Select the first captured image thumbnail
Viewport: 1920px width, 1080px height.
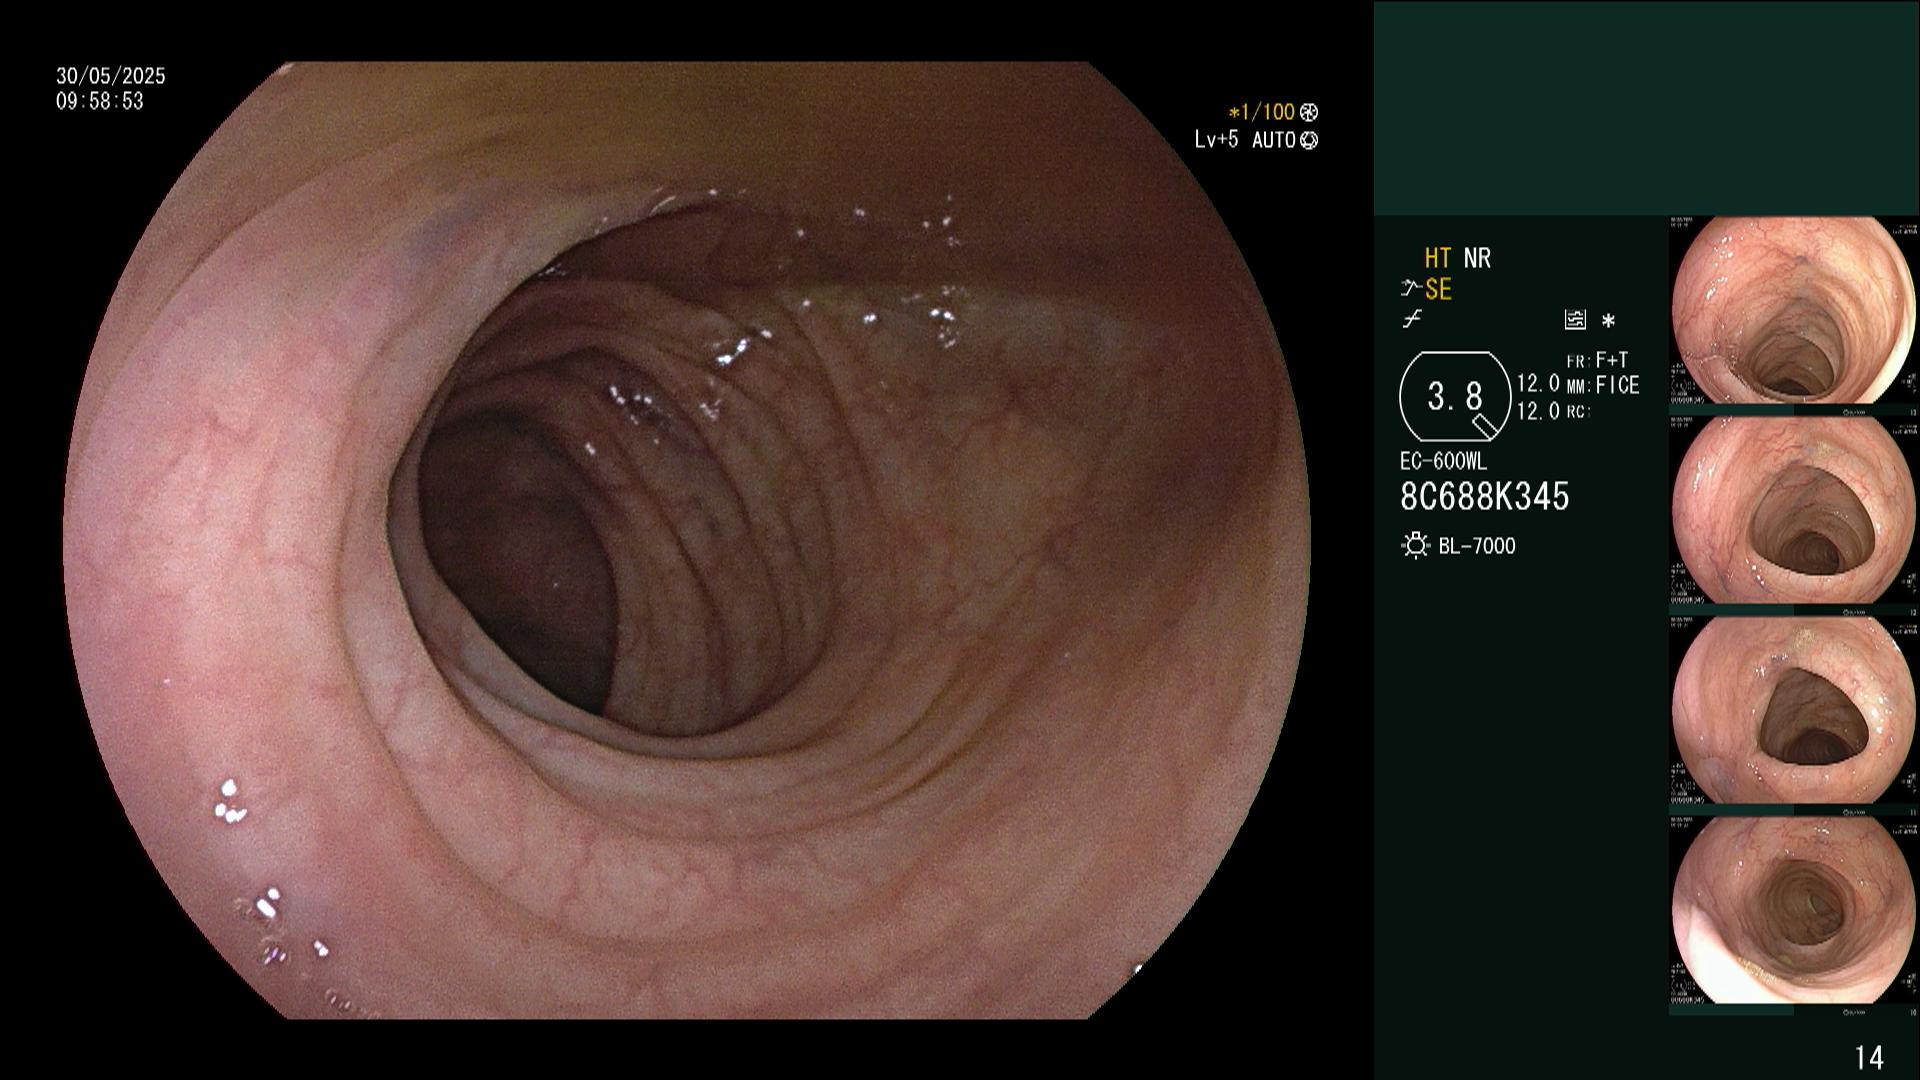point(1793,311)
